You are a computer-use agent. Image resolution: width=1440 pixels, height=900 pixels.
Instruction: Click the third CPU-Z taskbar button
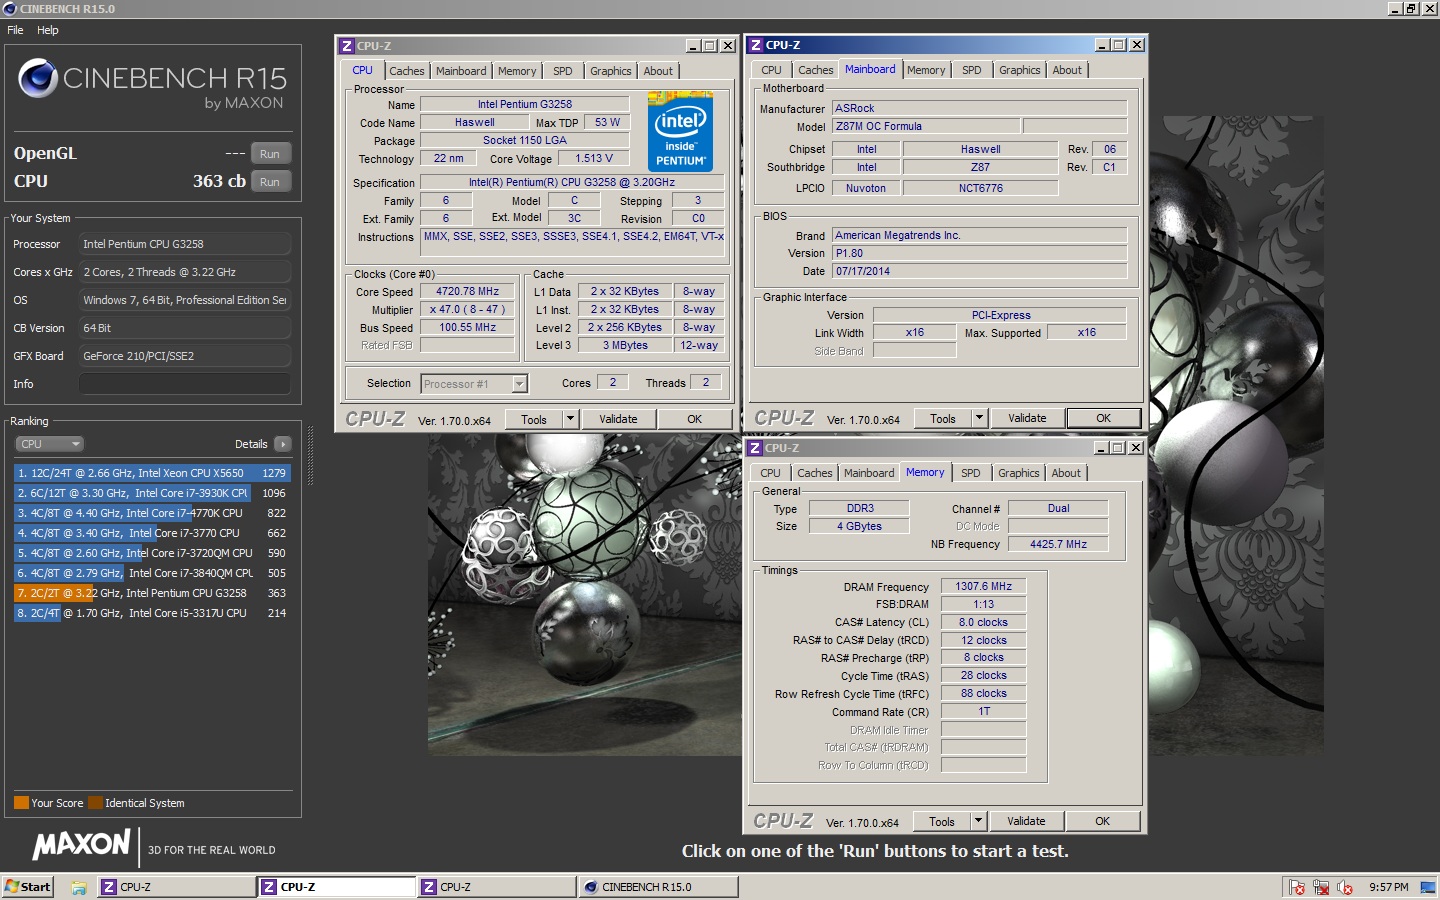coord(497,887)
